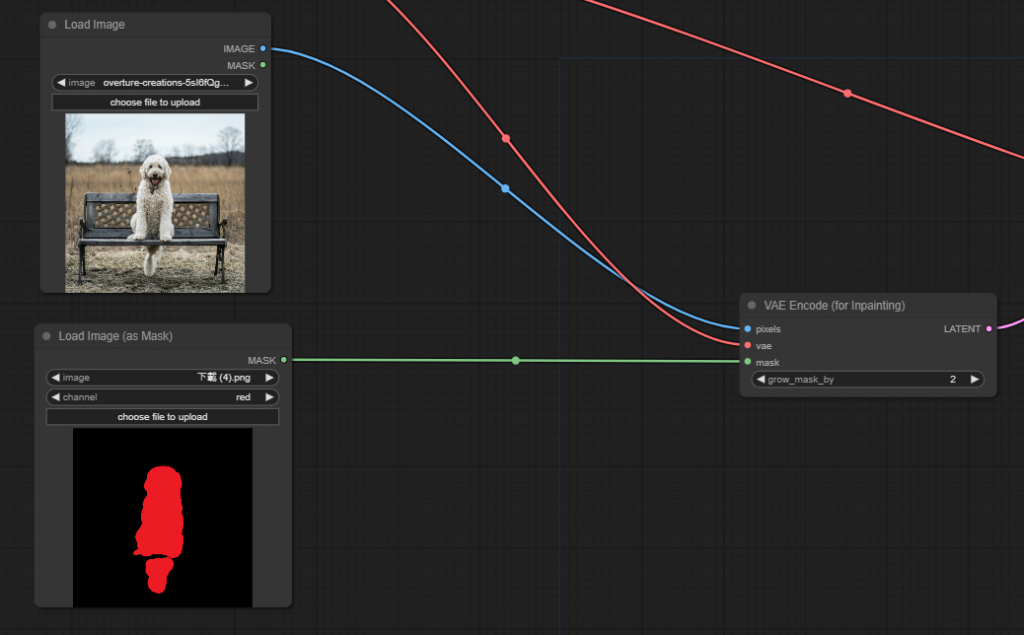The height and width of the screenshot is (635, 1024).
Task: Click the dog on bench image preview
Action: (x=155, y=203)
